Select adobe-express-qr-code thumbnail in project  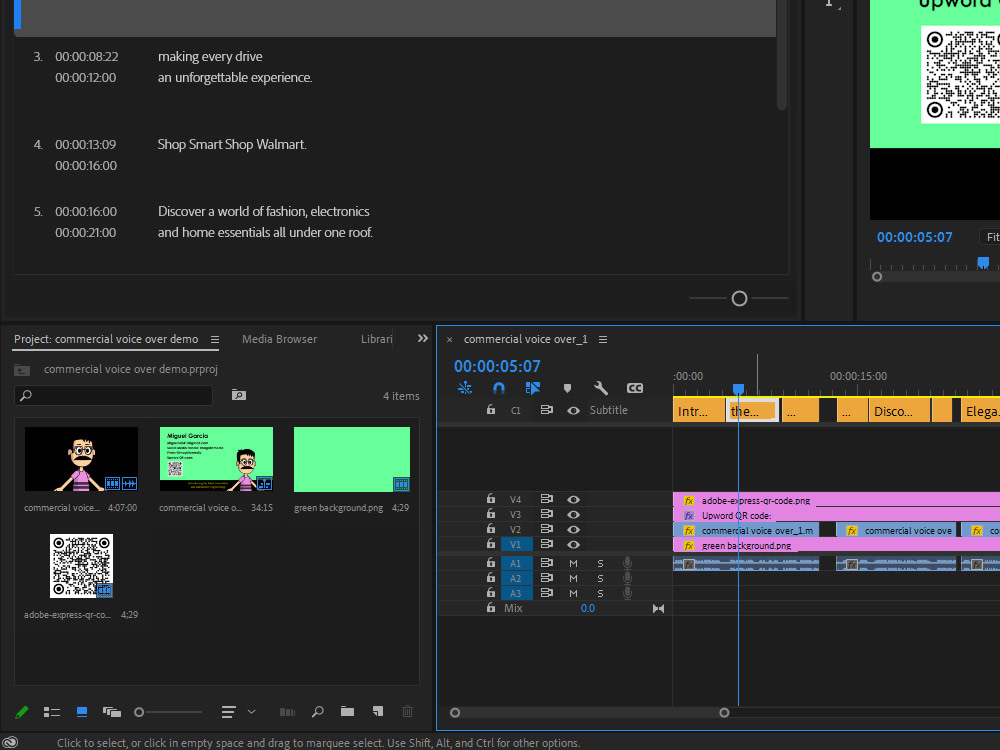81,566
